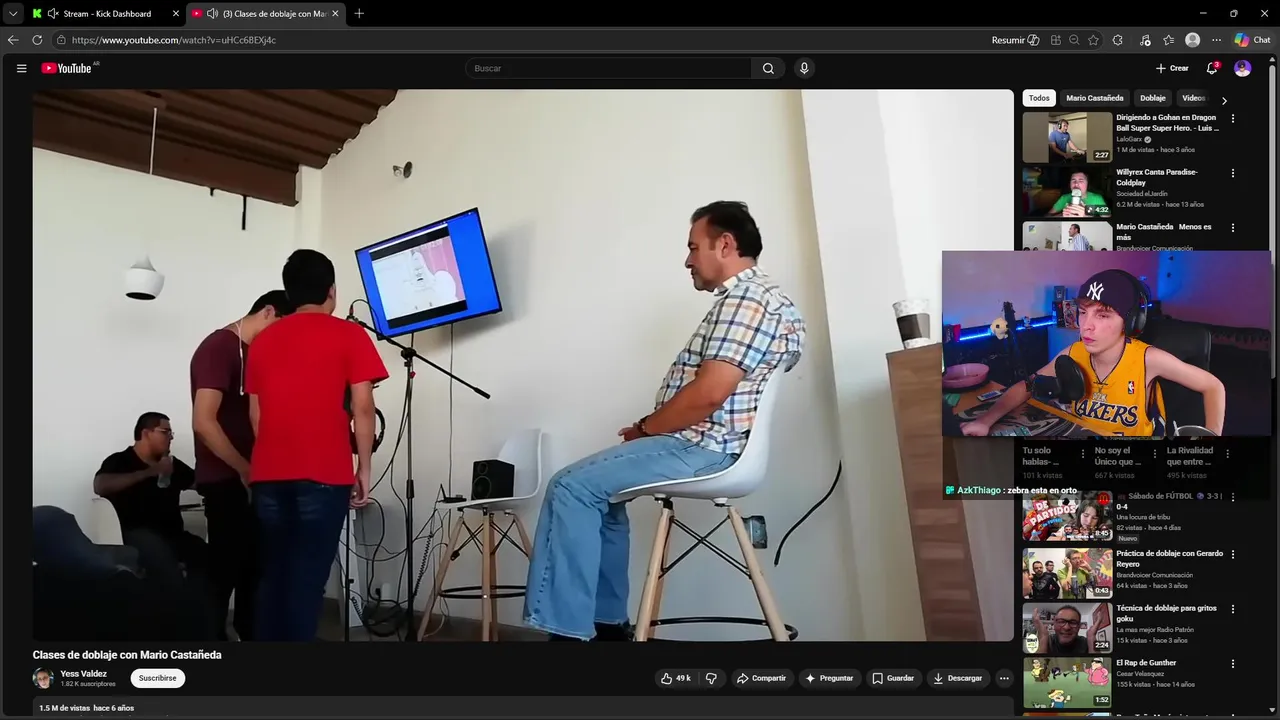Open a new browser tab

point(359,13)
